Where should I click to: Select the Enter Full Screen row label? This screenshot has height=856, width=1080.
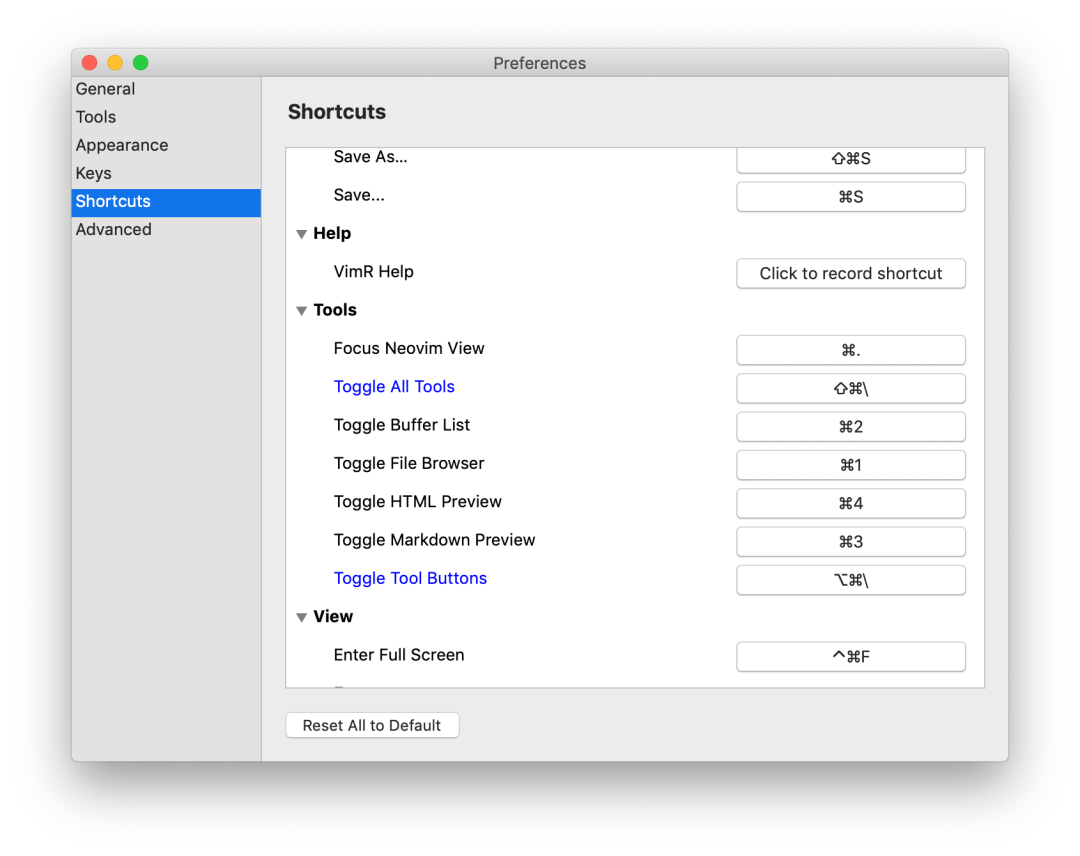399,655
